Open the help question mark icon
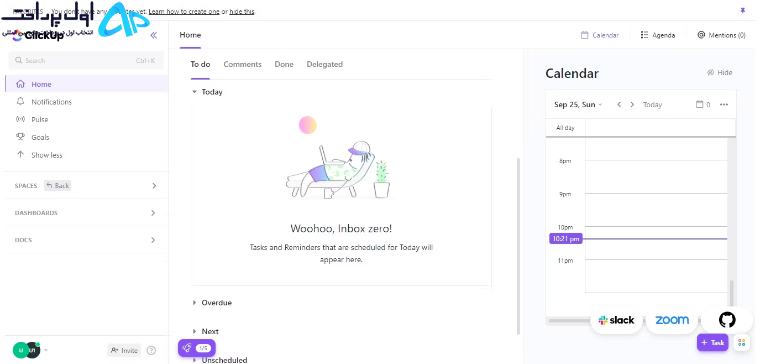This screenshot has height=364, width=762. (151, 350)
